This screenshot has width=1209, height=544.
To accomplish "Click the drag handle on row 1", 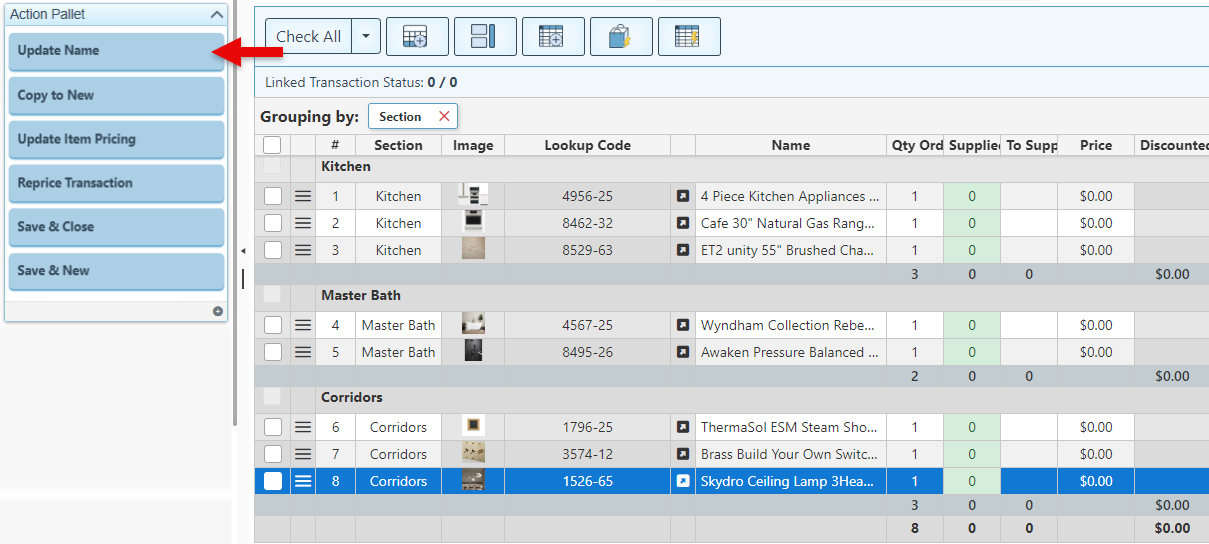I will [x=303, y=196].
